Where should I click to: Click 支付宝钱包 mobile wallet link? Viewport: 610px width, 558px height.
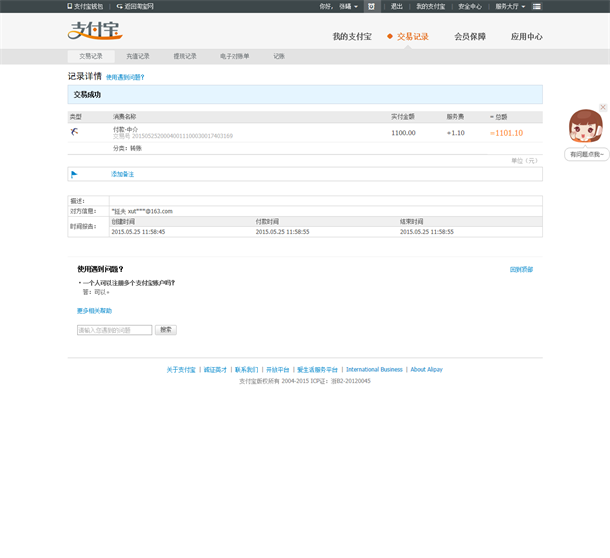(85, 6)
